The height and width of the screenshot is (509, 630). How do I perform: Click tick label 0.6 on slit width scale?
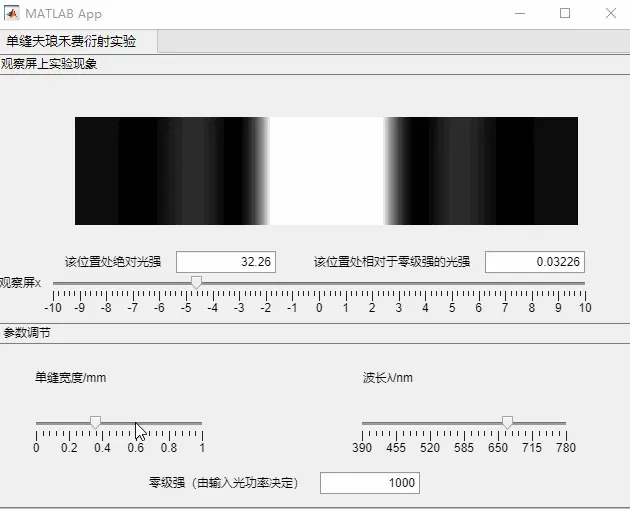(x=136, y=448)
